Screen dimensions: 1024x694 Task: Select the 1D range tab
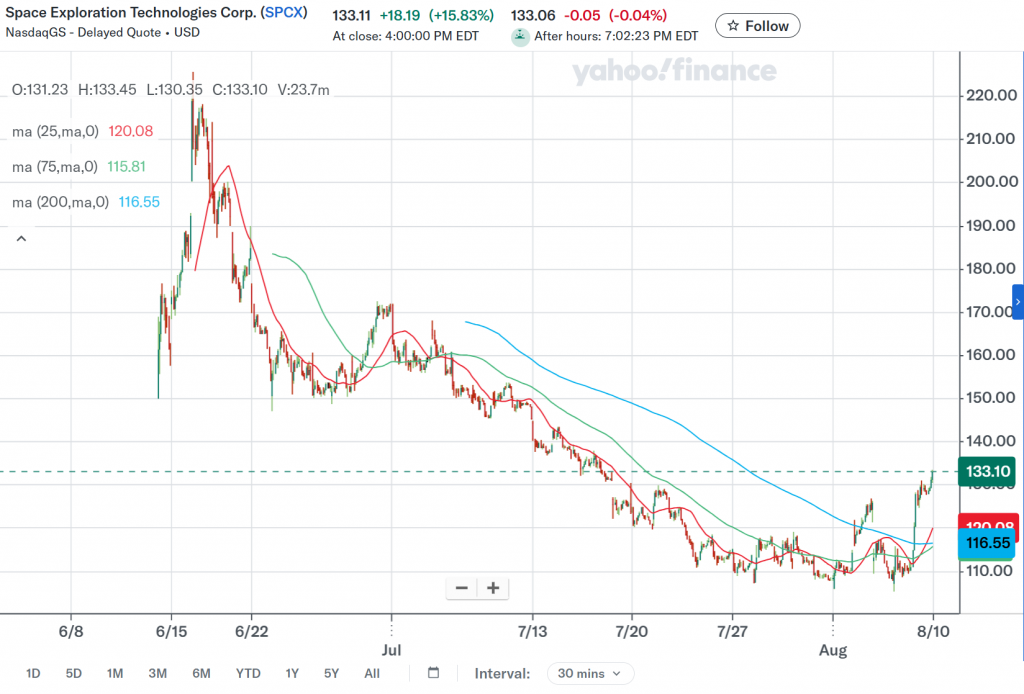coord(33,673)
